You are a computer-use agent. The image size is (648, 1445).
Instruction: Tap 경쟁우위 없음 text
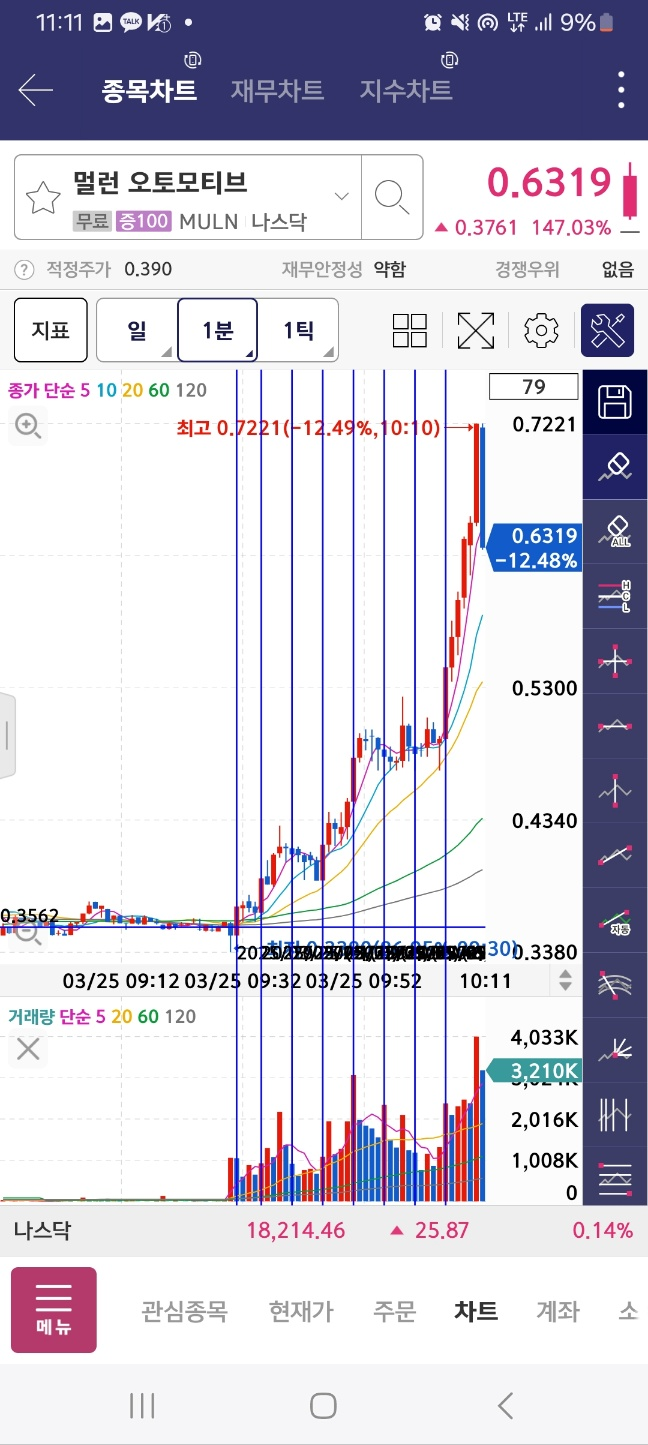(x=565, y=269)
